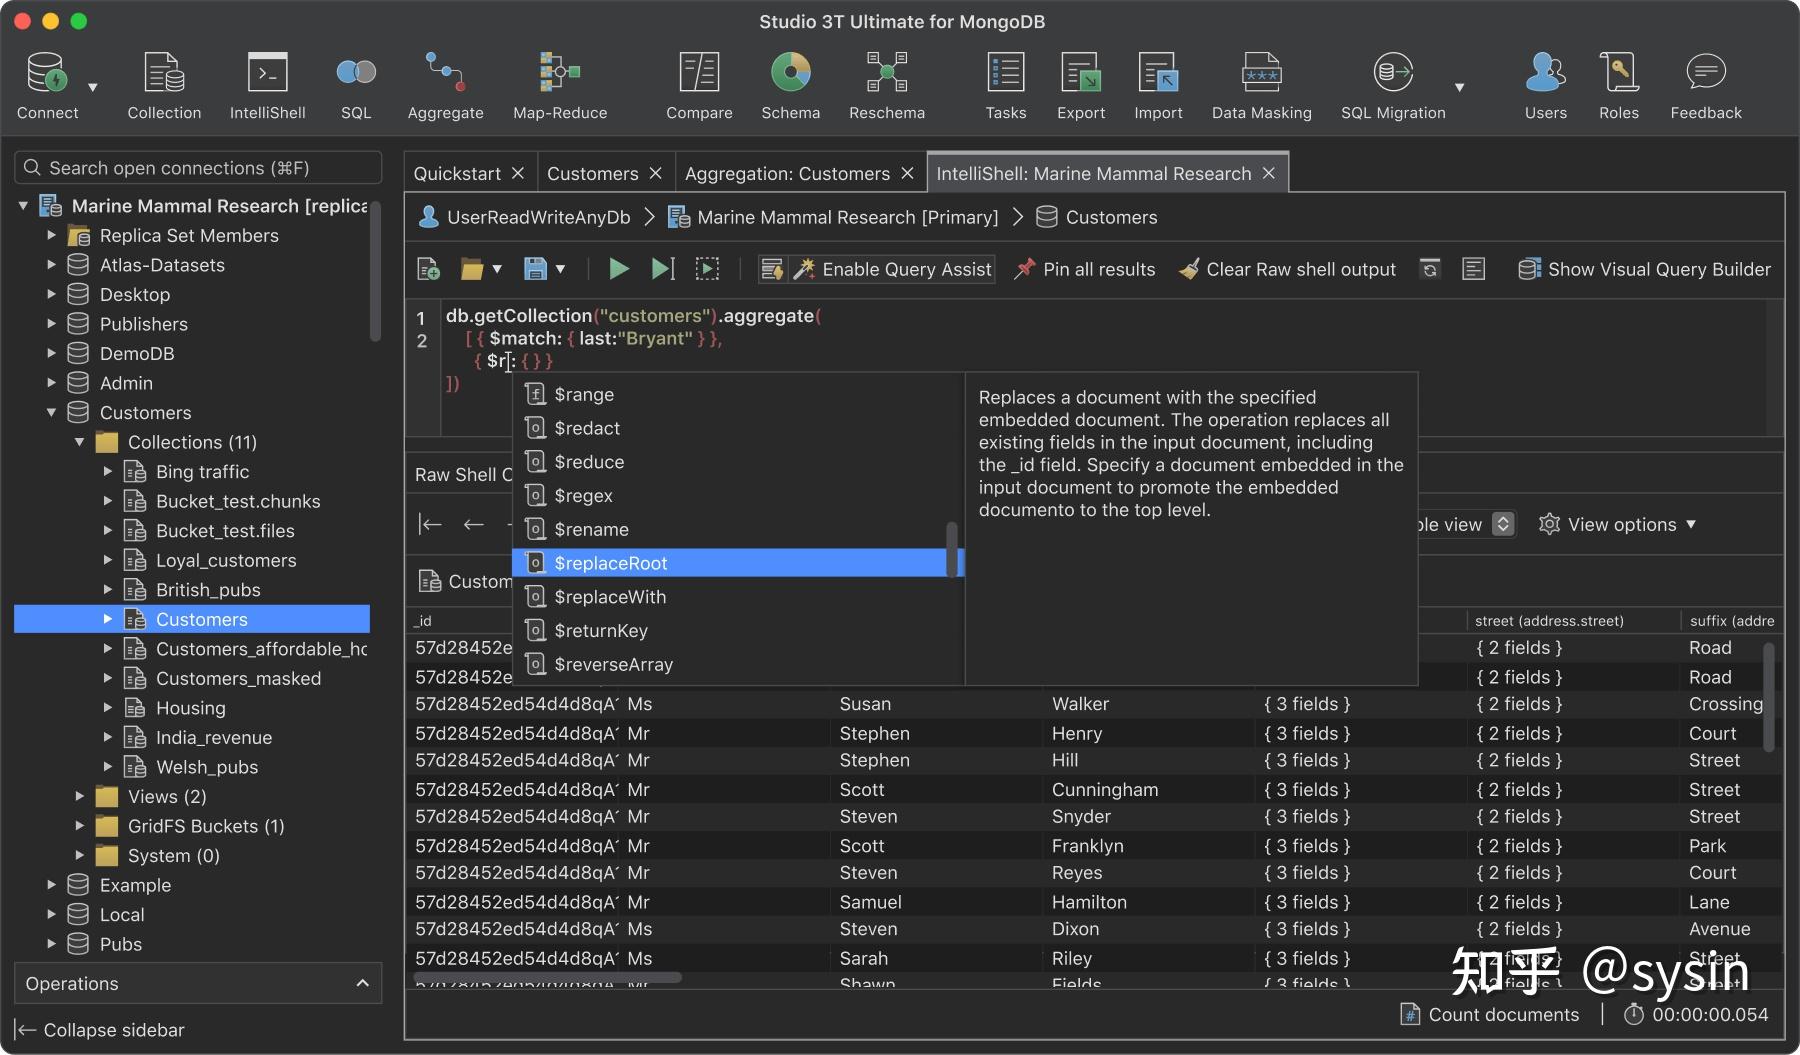Run the shell script with the green play icon
The image size is (1800, 1055).
pos(618,268)
